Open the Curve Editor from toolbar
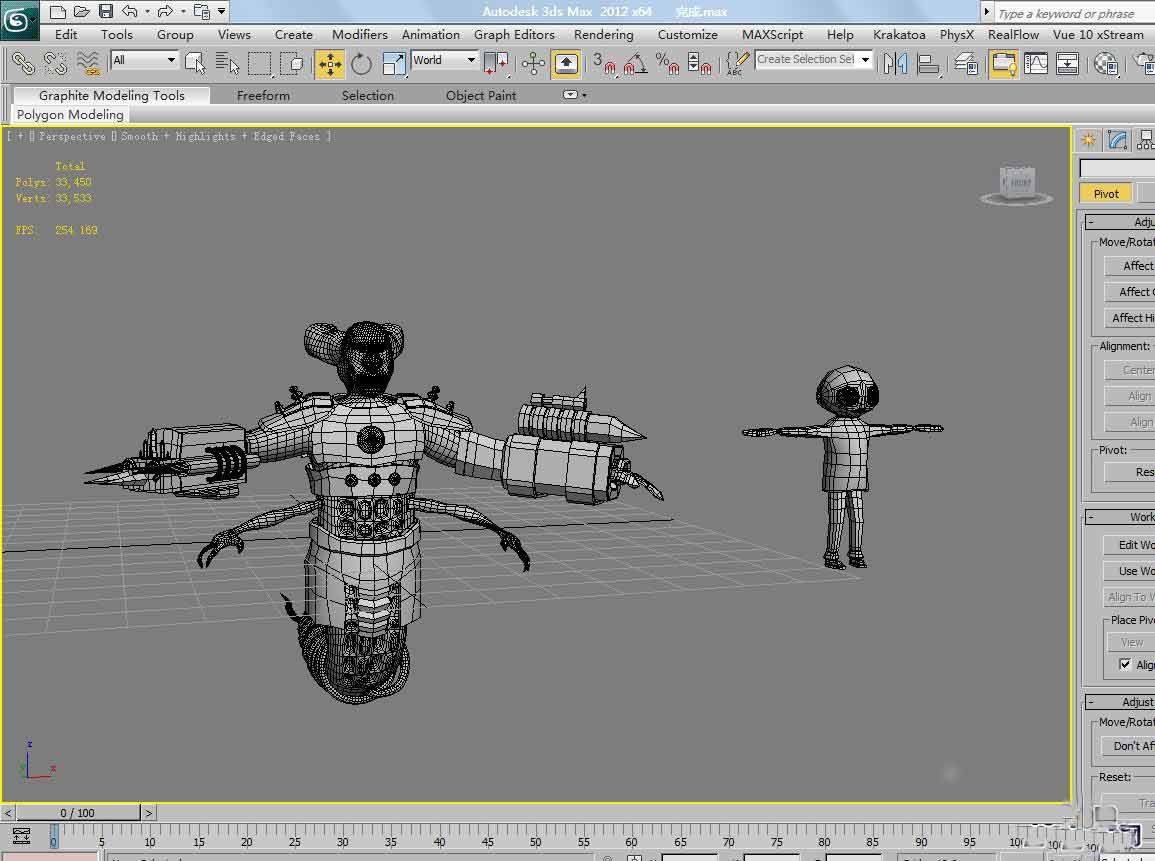 point(1036,64)
